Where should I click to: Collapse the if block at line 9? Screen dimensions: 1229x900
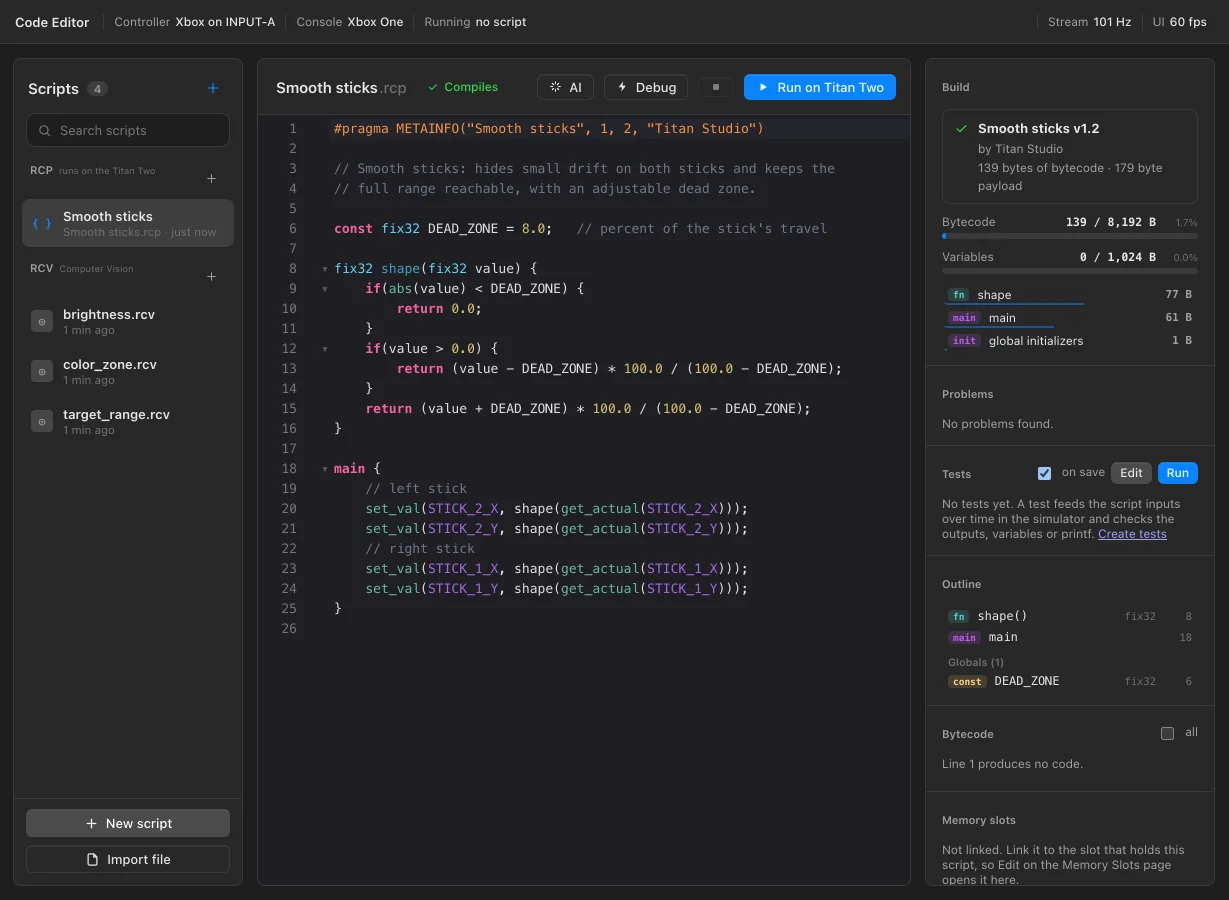(x=324, y=289)
